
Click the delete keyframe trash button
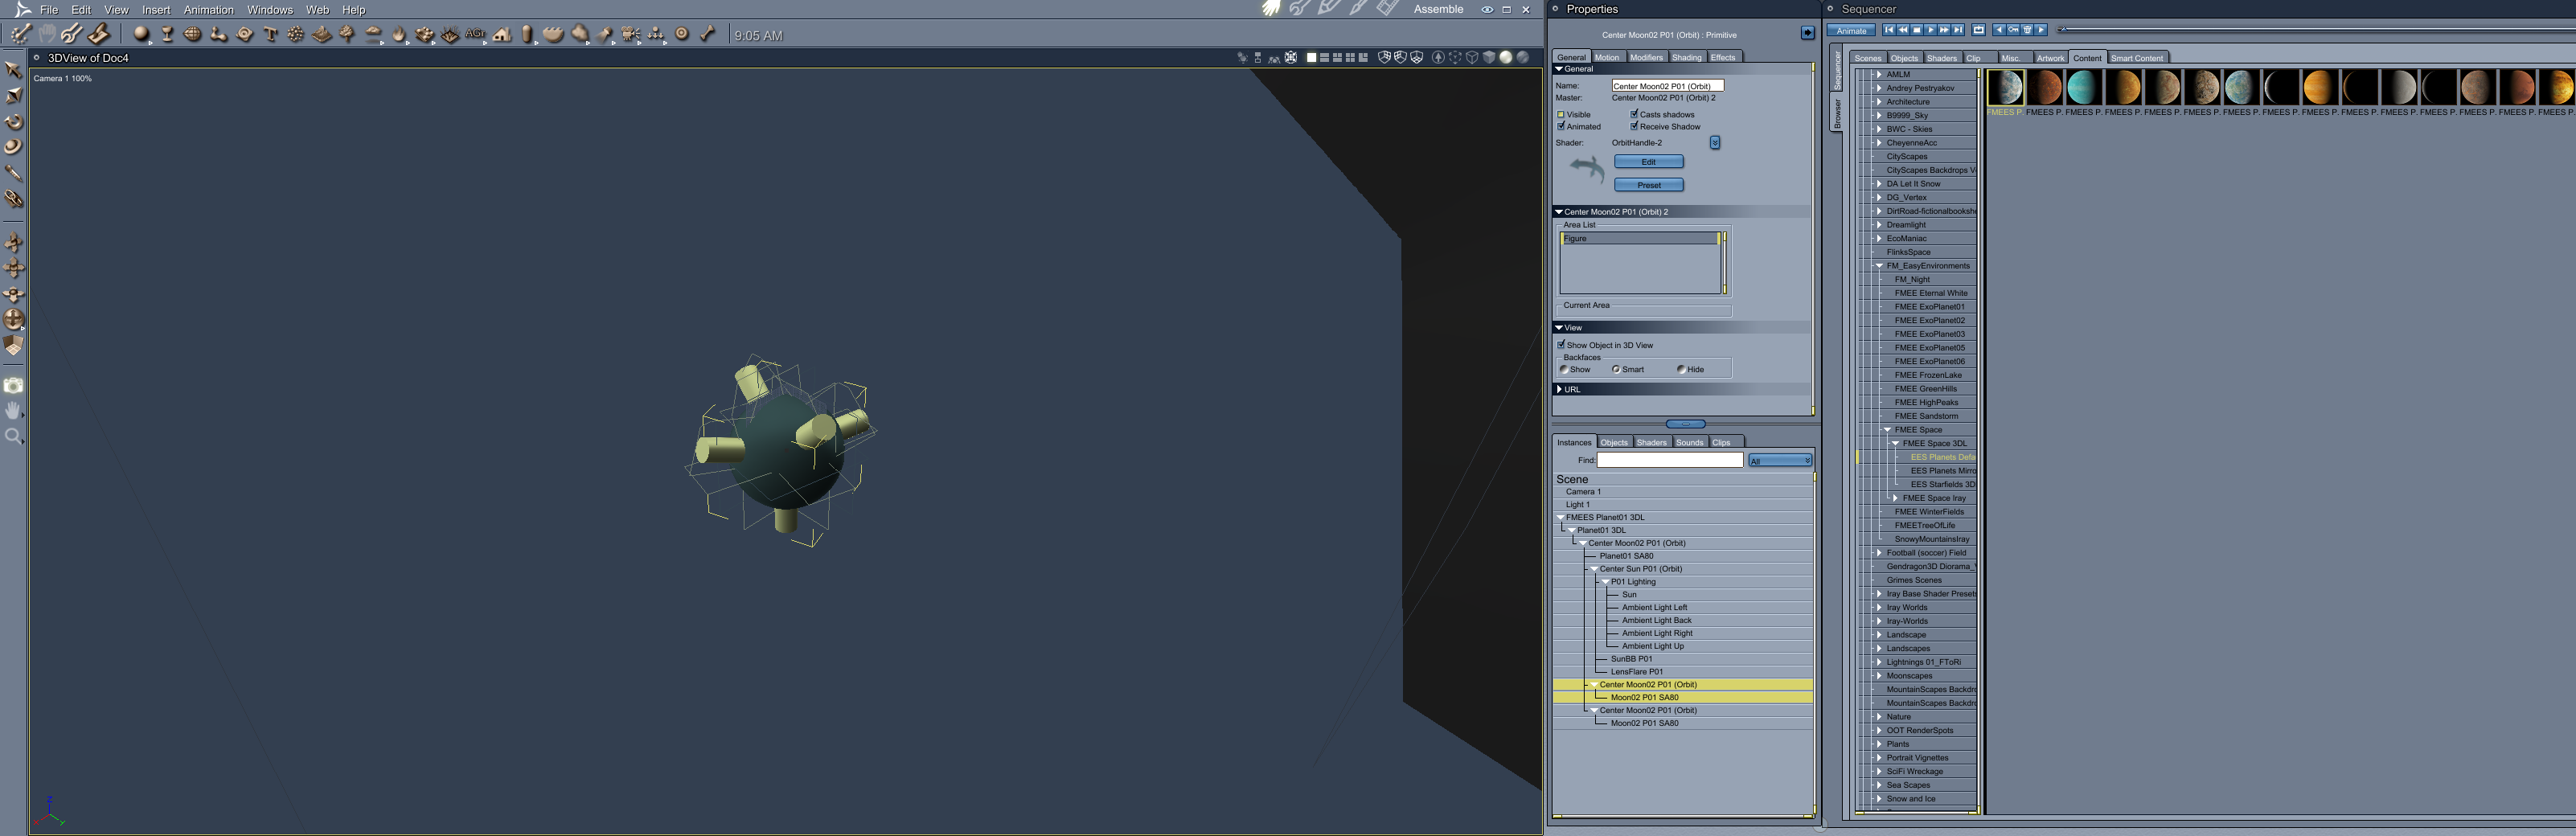click(x=2027, y=30)
